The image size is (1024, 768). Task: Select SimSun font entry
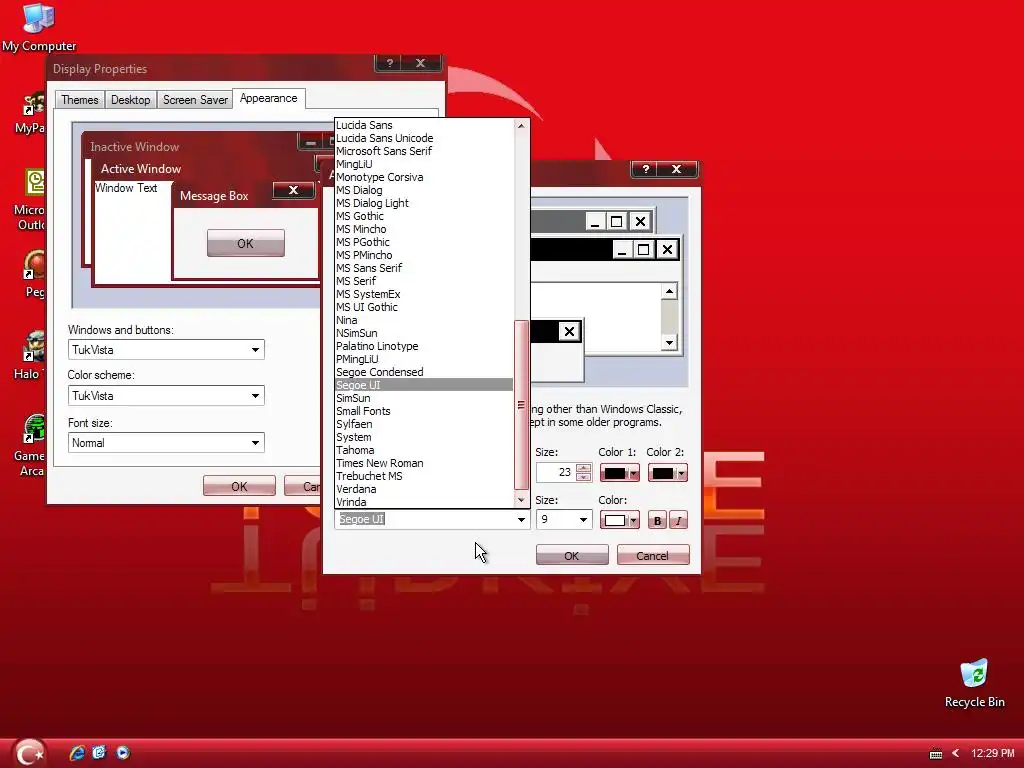click(424, 398)
